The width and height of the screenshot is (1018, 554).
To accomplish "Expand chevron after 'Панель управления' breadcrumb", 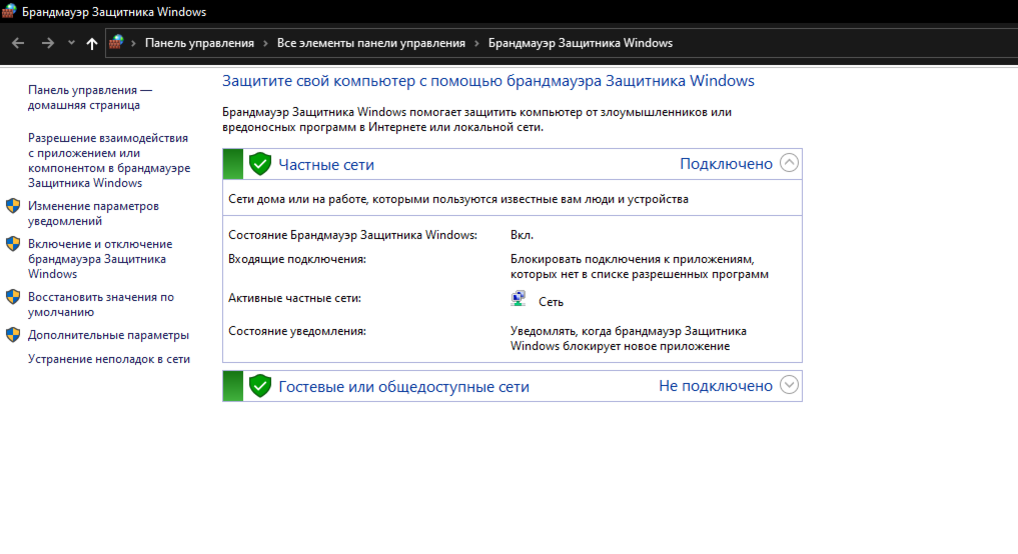I will 266,44.
